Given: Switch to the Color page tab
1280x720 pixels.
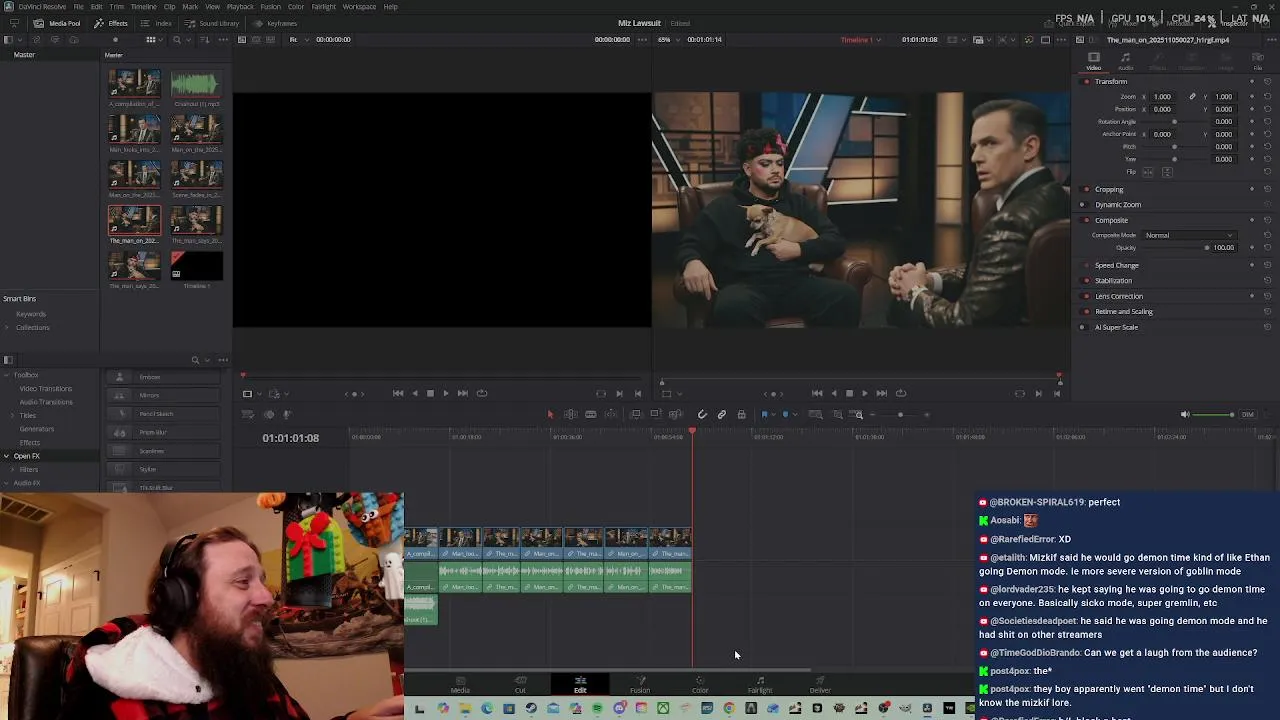Looking at the screenshot, I should [x=700, y=684].
